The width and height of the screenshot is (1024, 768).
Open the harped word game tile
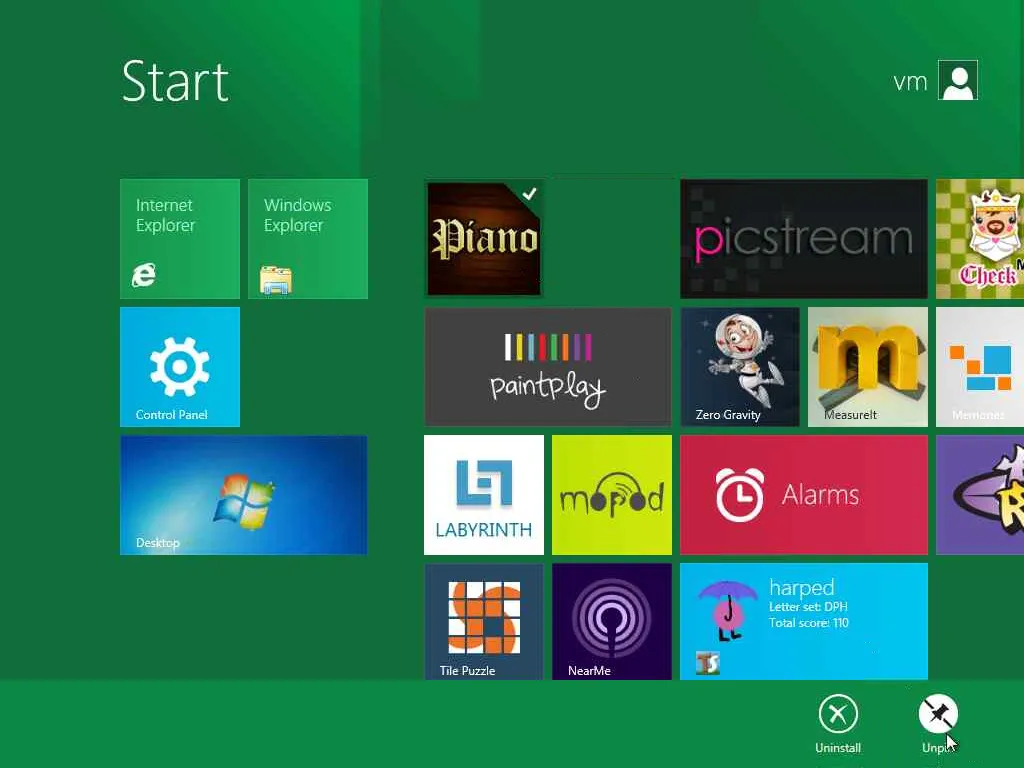804,622
